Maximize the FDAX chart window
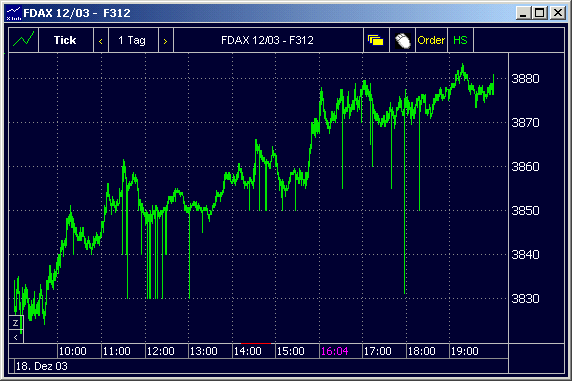The width and height of the screenshot is (572, 381). [x=540, y=13]
